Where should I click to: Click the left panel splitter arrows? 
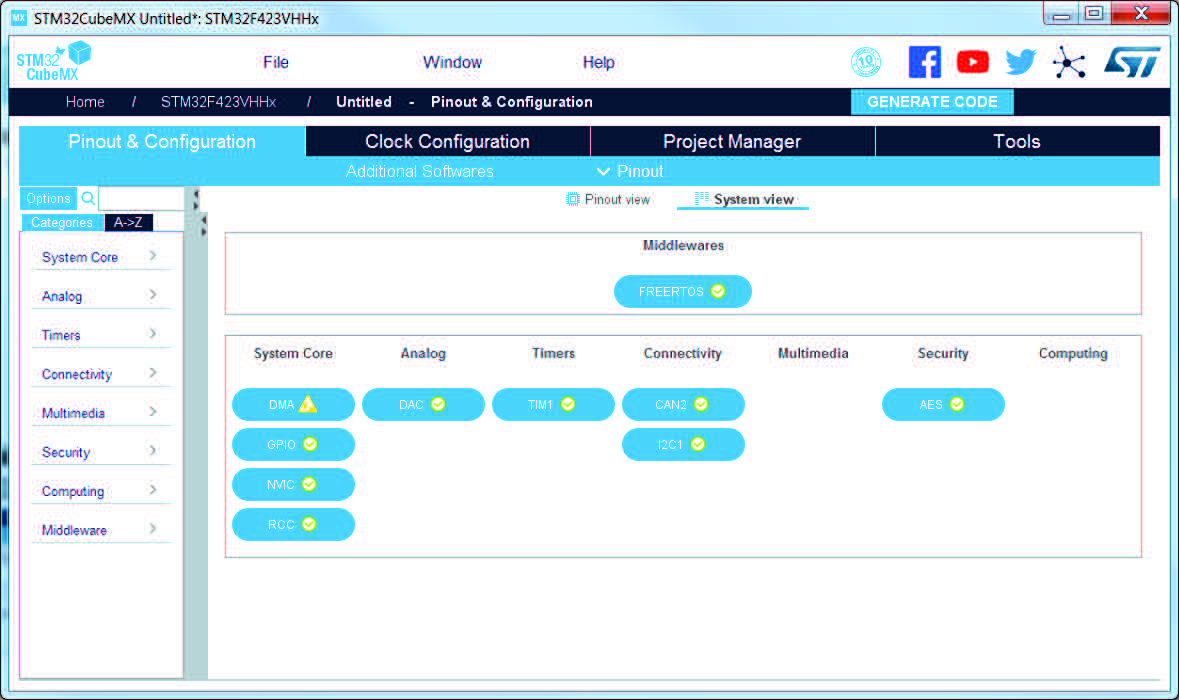(203, 226)
